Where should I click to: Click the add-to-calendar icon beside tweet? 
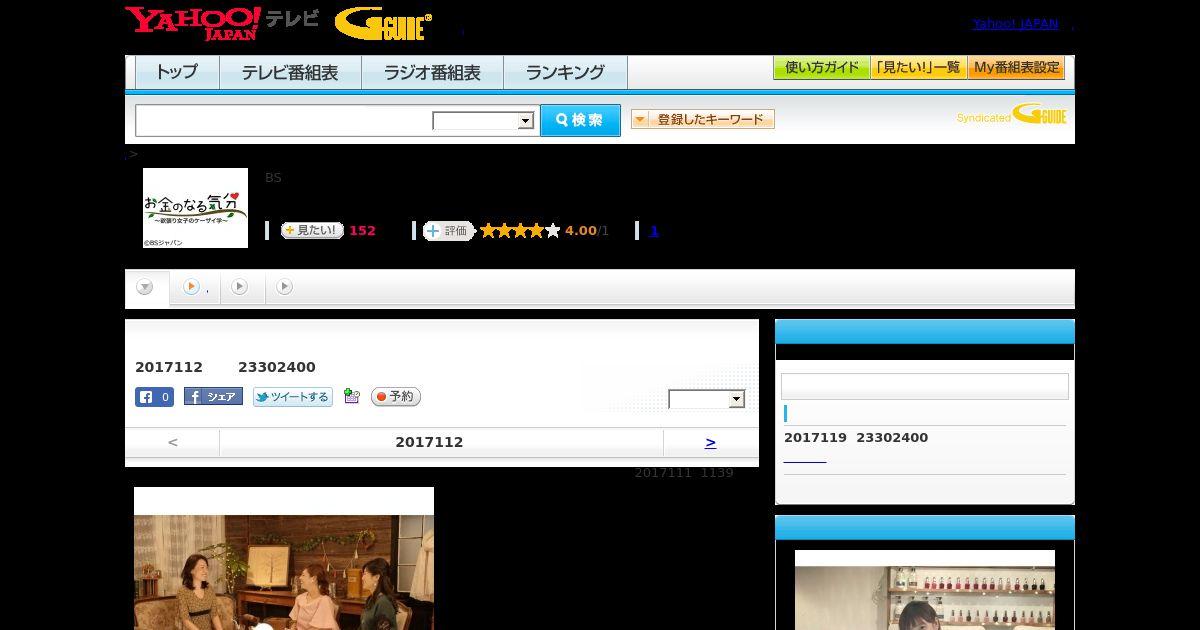coord(351,396)
